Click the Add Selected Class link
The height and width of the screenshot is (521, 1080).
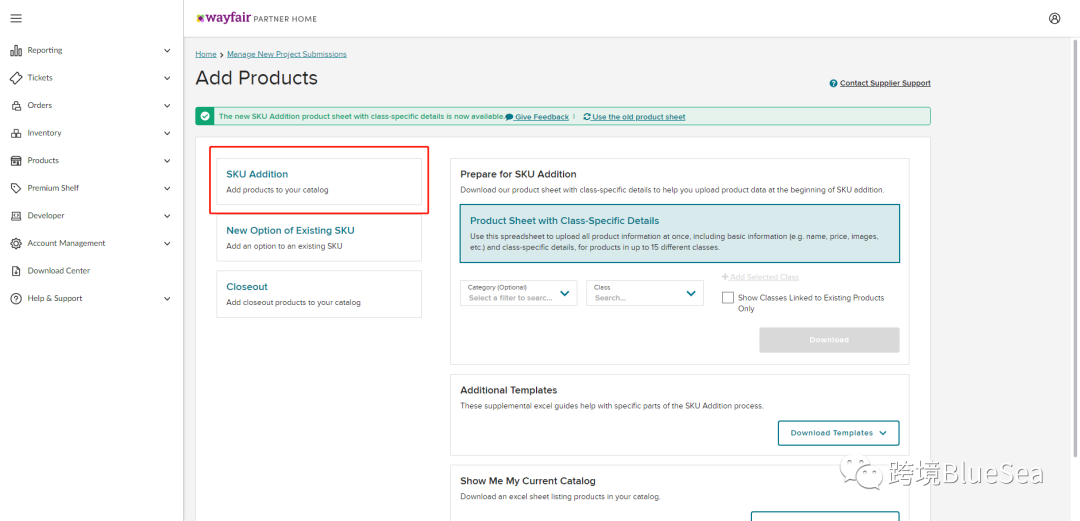[760, 277]
